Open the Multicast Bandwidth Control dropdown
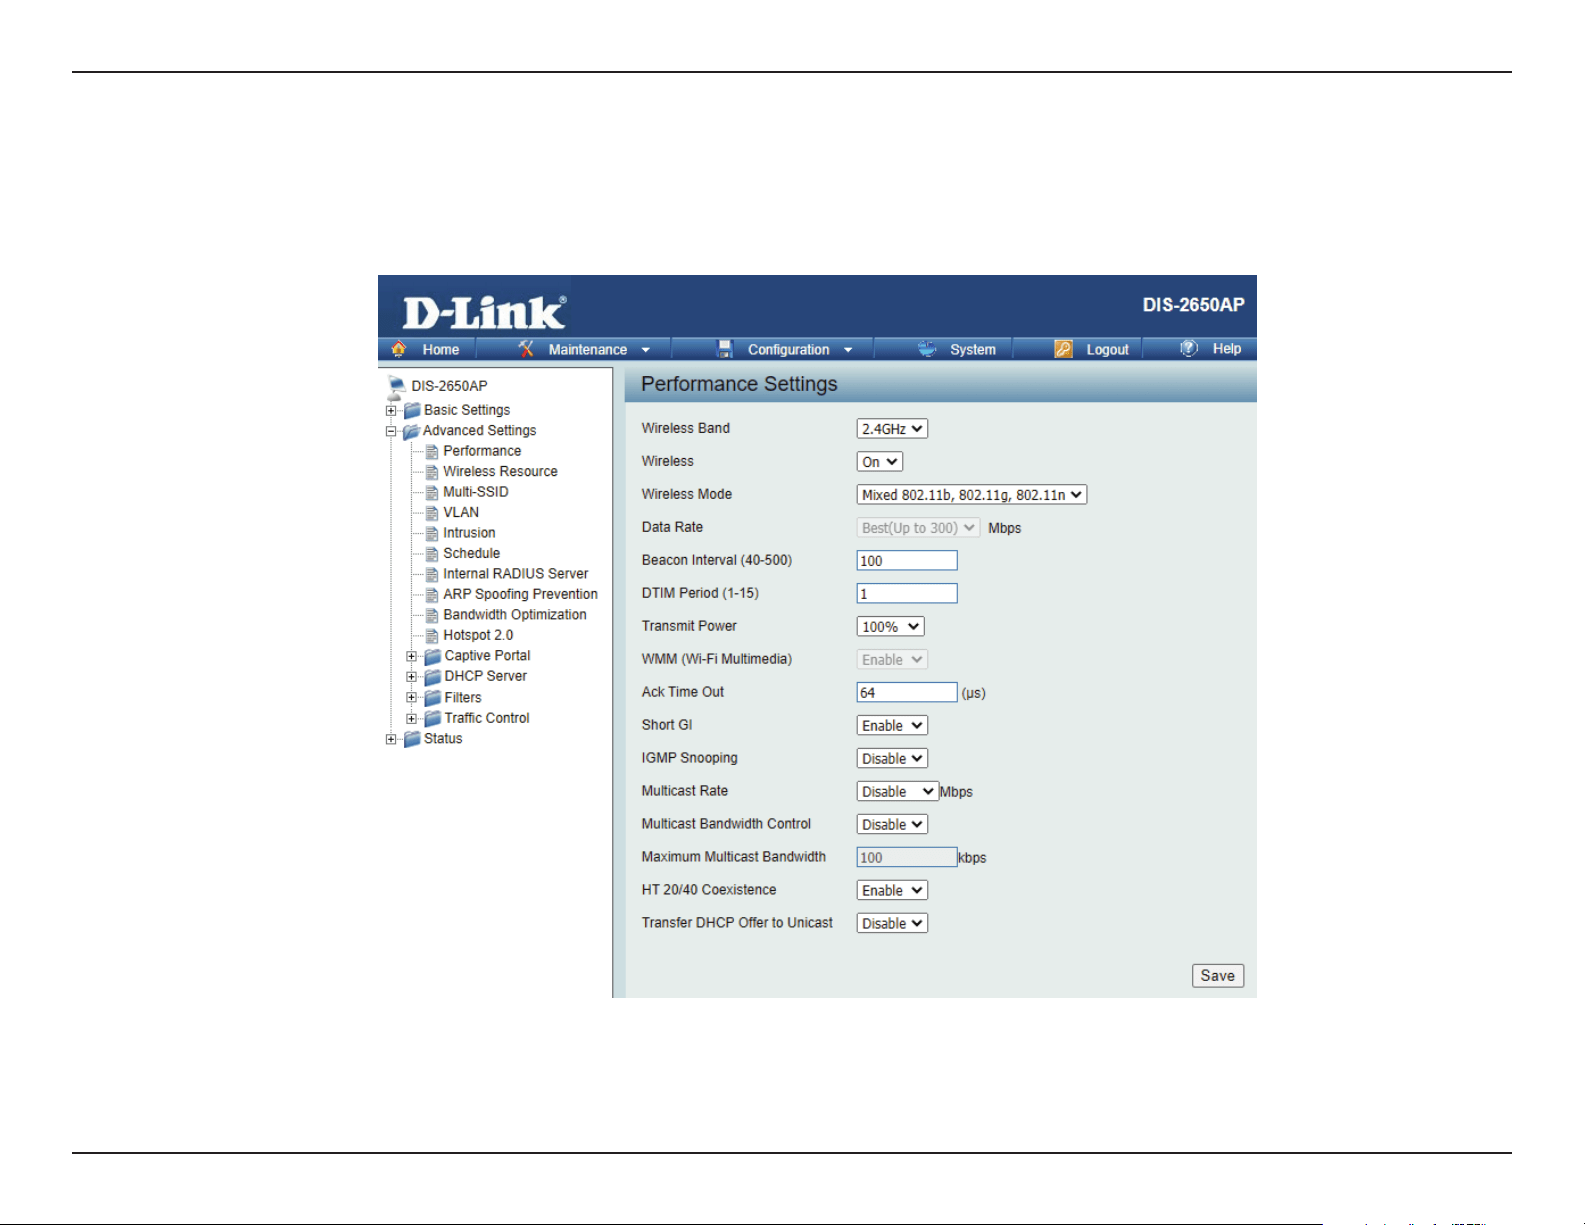The image size is (1585, 1225). coord(892,825)
